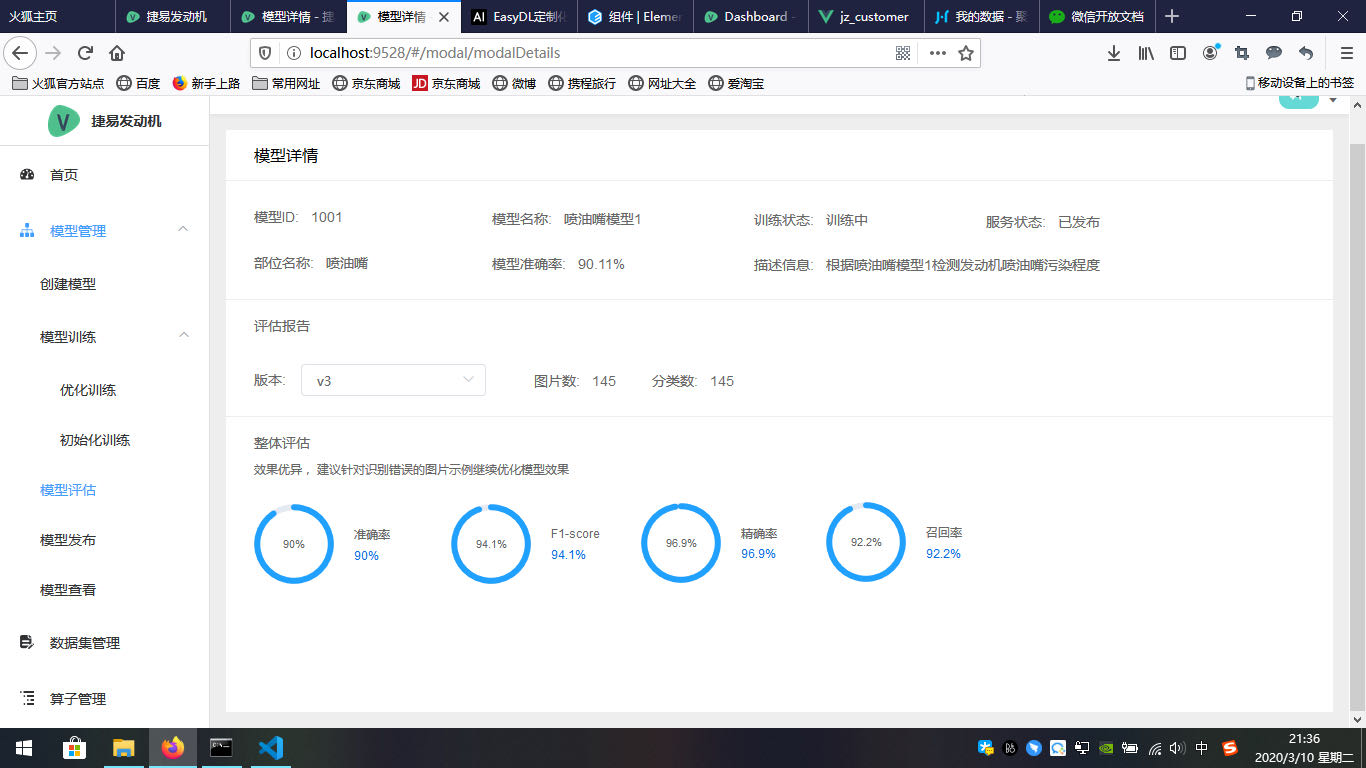This screenshot has width=1366, height=768.
Task: Click the undo arrow icon in toolbar
Action: tap(1306, 53)
